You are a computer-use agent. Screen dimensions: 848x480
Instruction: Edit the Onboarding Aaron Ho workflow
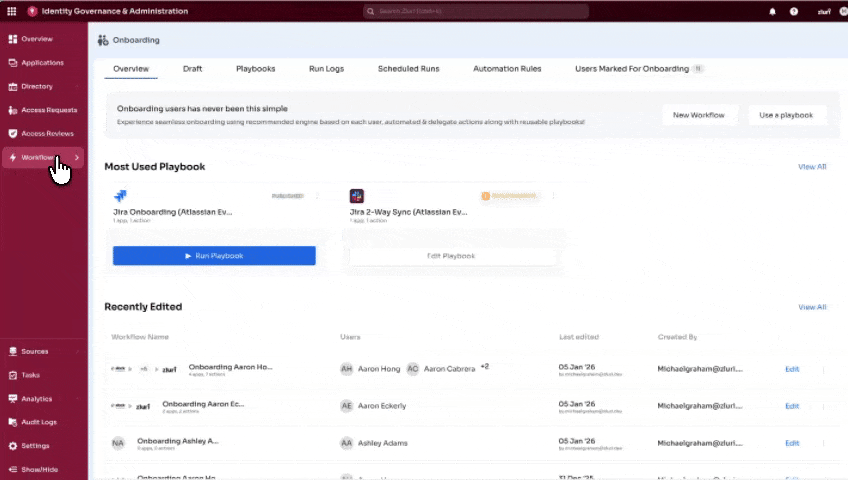coord(792,369)
